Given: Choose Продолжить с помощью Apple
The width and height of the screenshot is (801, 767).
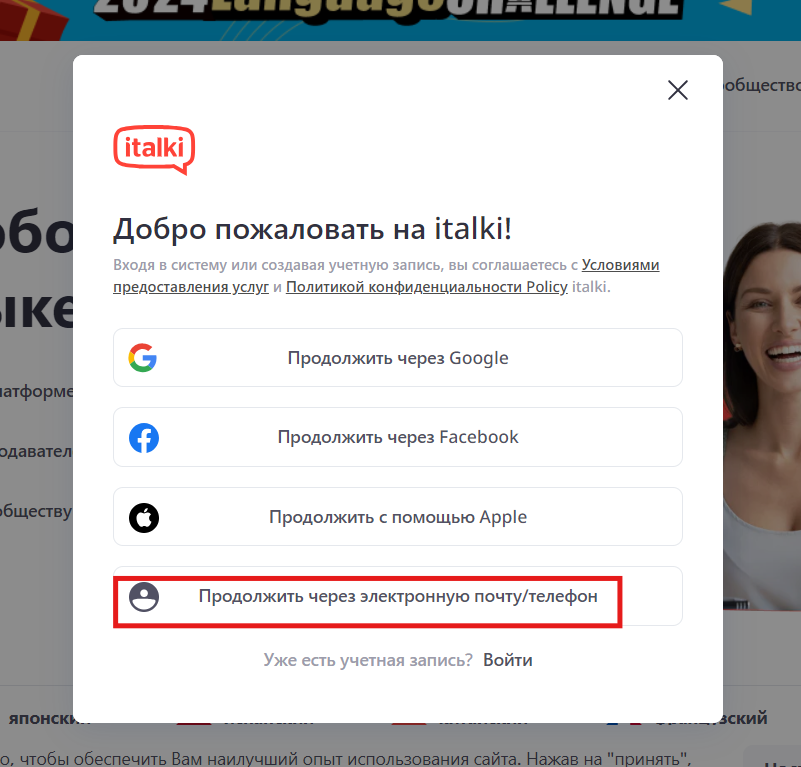Looking at the screenshot, I should pos(398,517).
